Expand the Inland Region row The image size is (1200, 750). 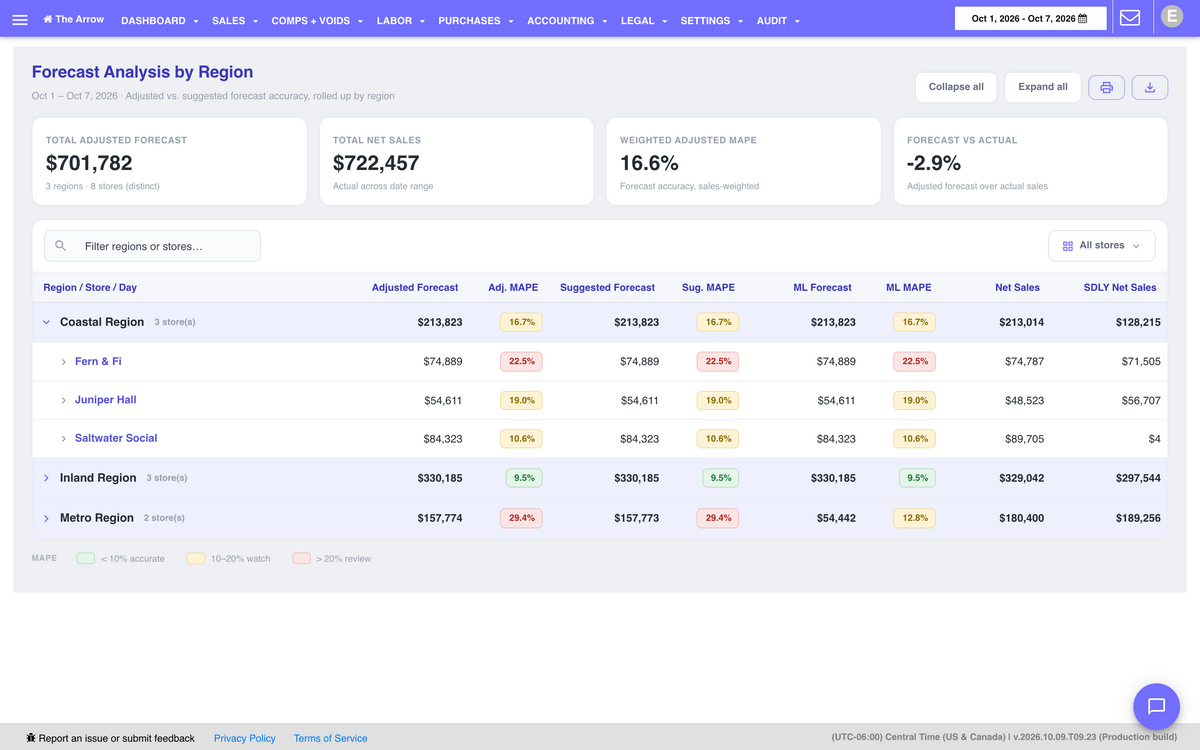[46, 478]
